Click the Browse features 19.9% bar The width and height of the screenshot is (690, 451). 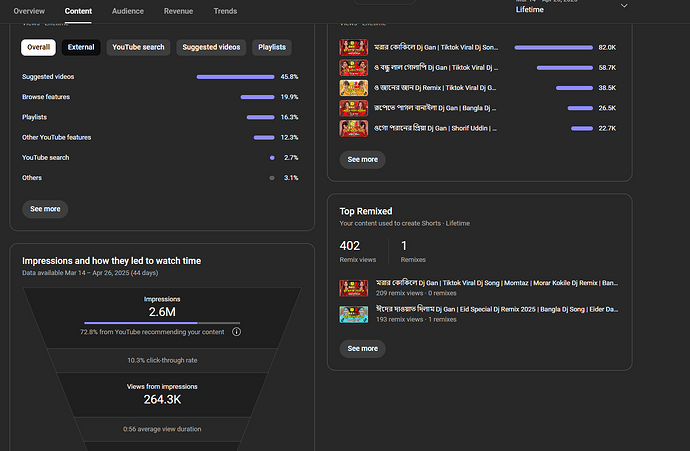point(257,97)
